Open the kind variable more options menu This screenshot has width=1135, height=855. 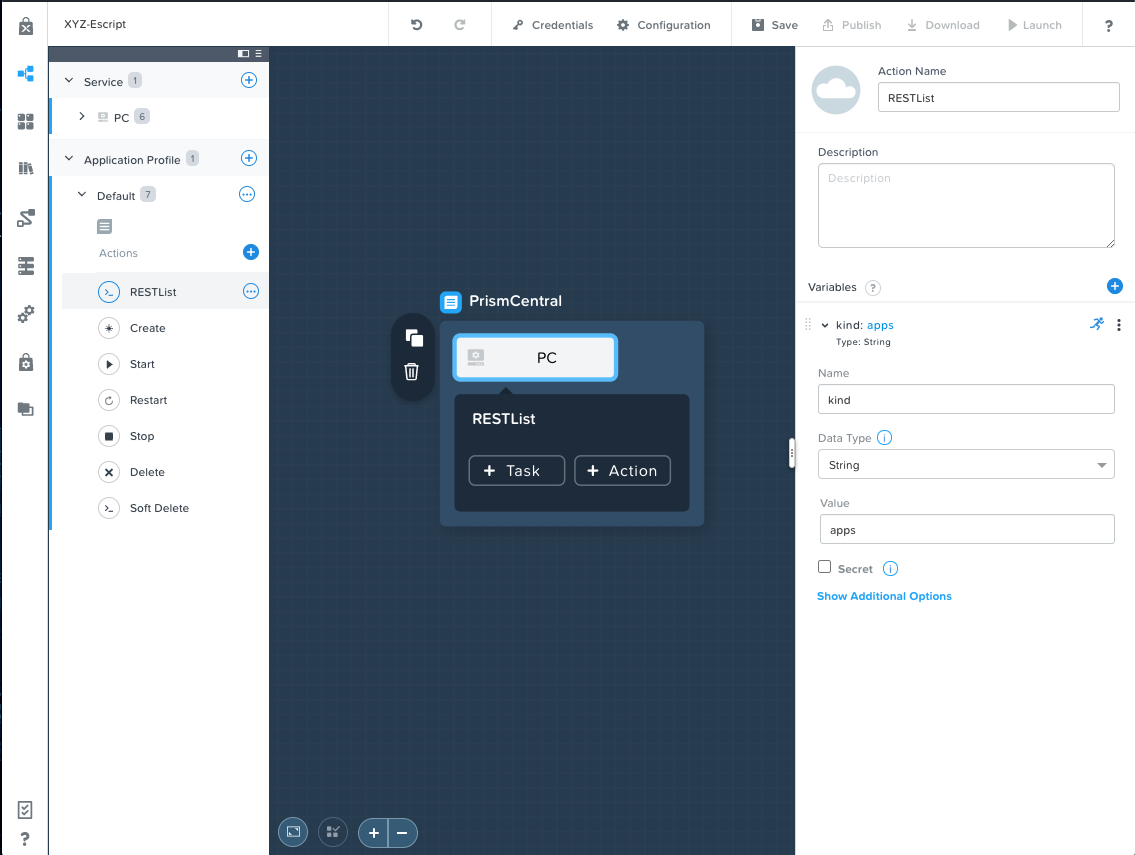click(x=1118, y=325)
